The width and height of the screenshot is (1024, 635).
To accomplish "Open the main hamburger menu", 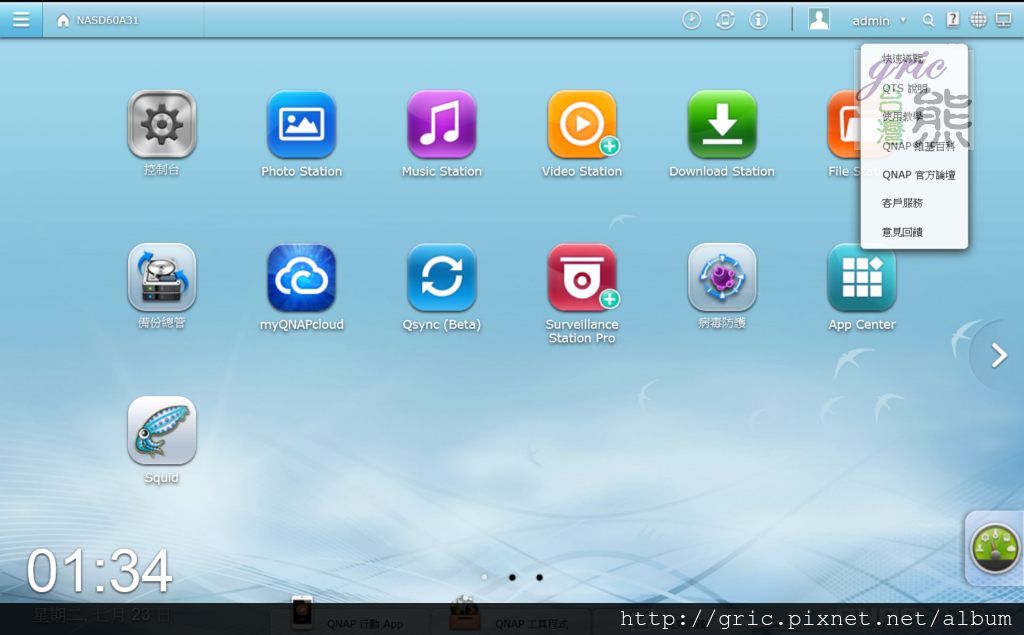I will [21, 20].
